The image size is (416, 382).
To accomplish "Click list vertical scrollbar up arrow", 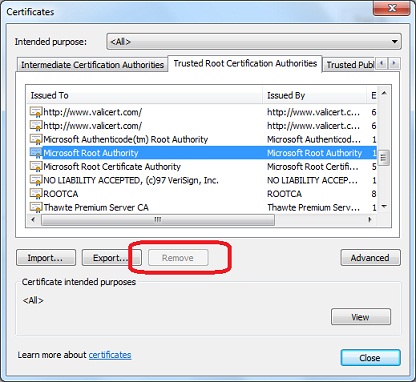I will coord(384,93).
